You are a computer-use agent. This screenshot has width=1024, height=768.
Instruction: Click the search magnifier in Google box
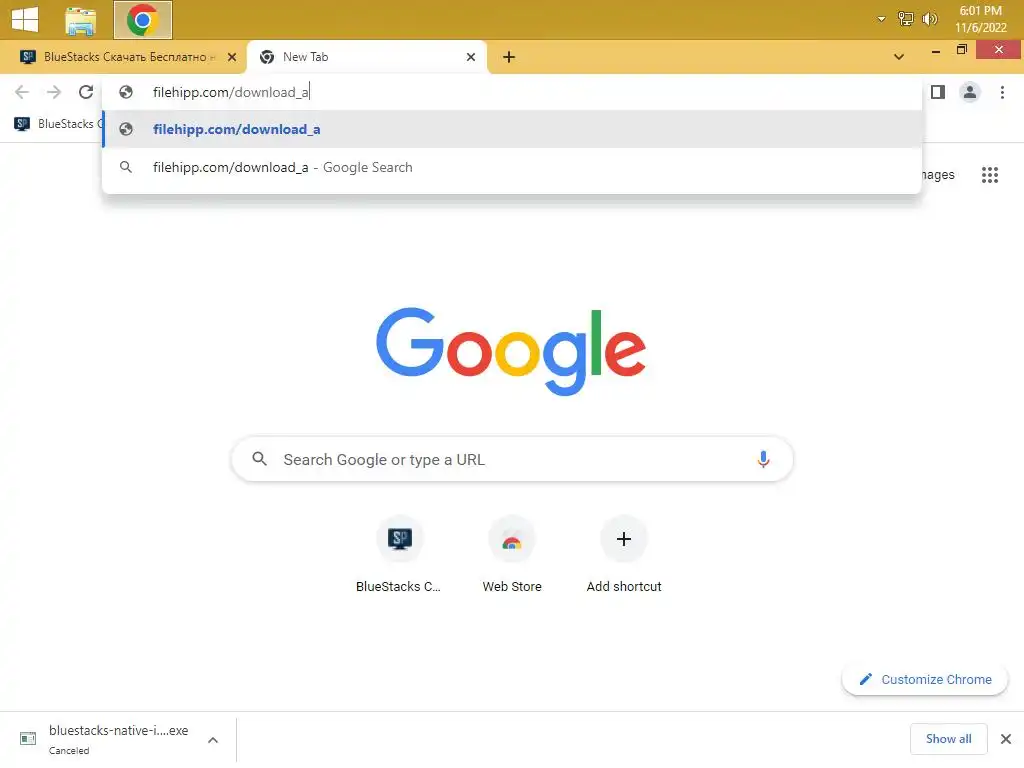pos(259,459)
